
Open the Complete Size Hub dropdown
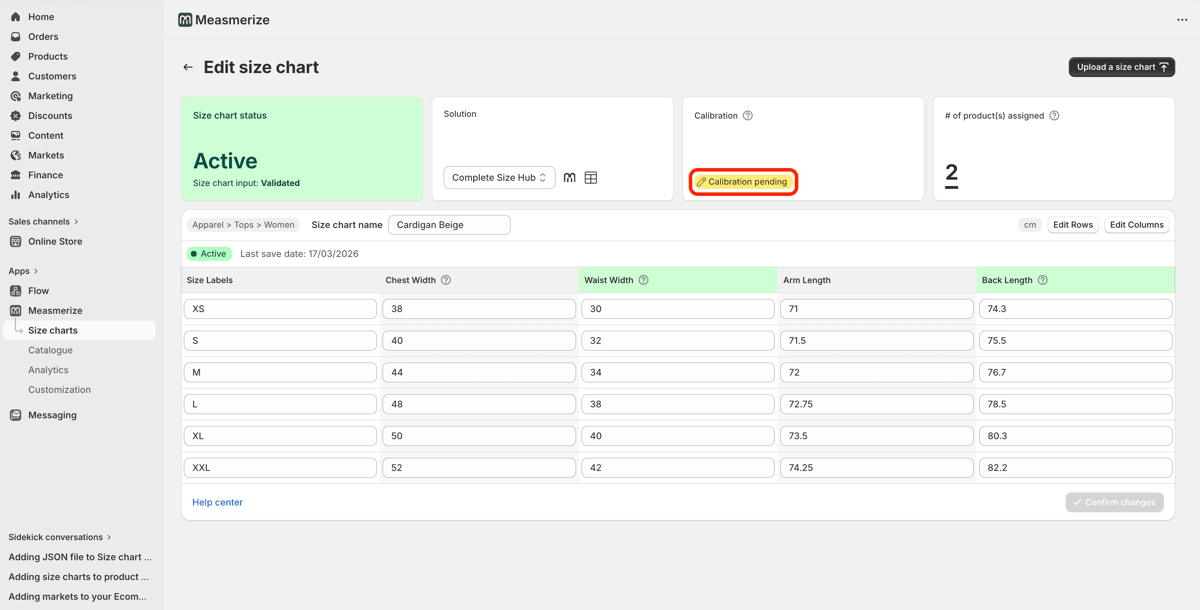499,178
